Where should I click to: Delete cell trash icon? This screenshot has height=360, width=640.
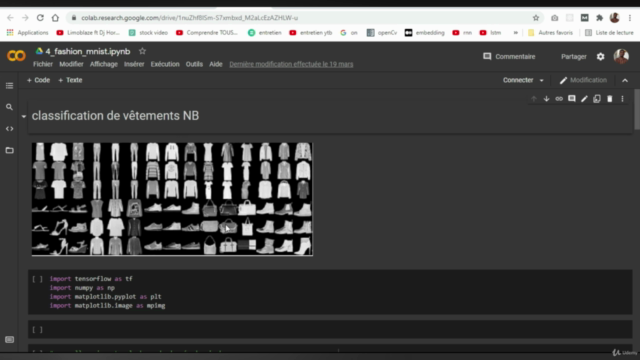click(609, 99)
